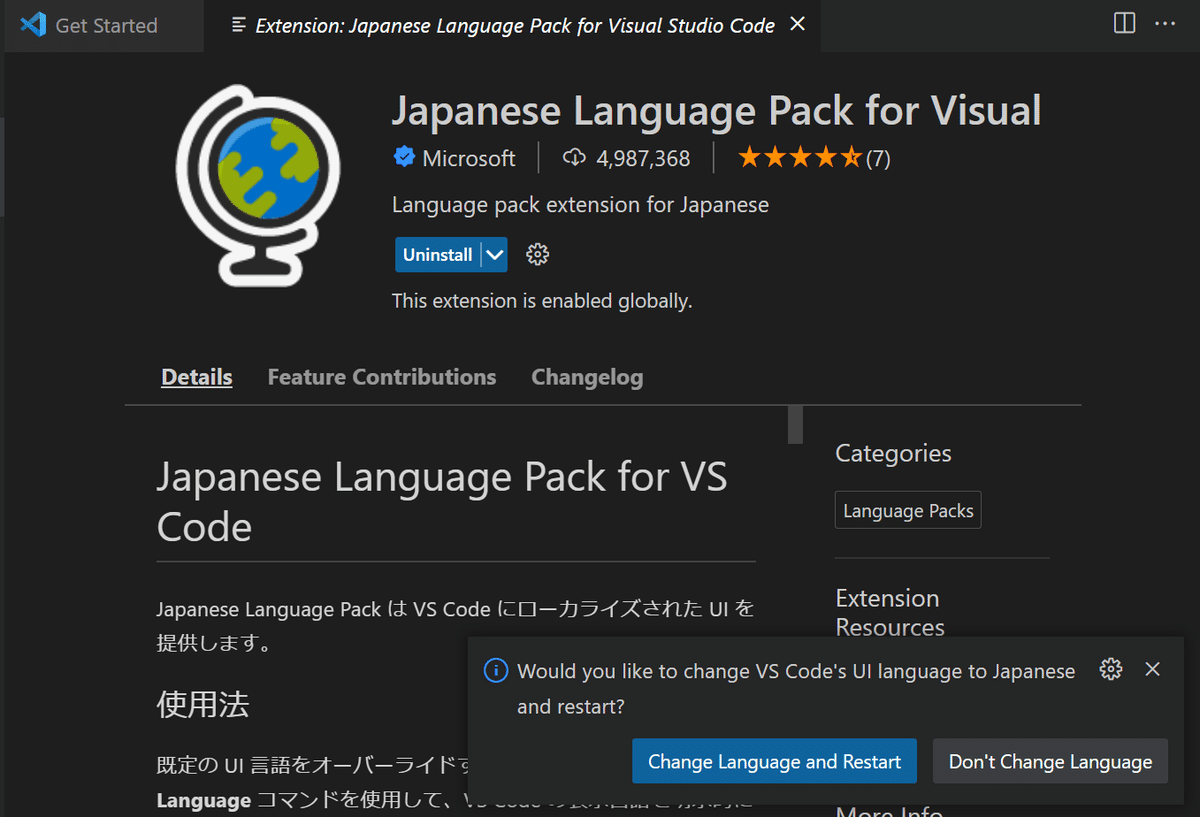1200x817 pixels.
Task: Click the verified publisher badge icon
Action: coord(404,157)
